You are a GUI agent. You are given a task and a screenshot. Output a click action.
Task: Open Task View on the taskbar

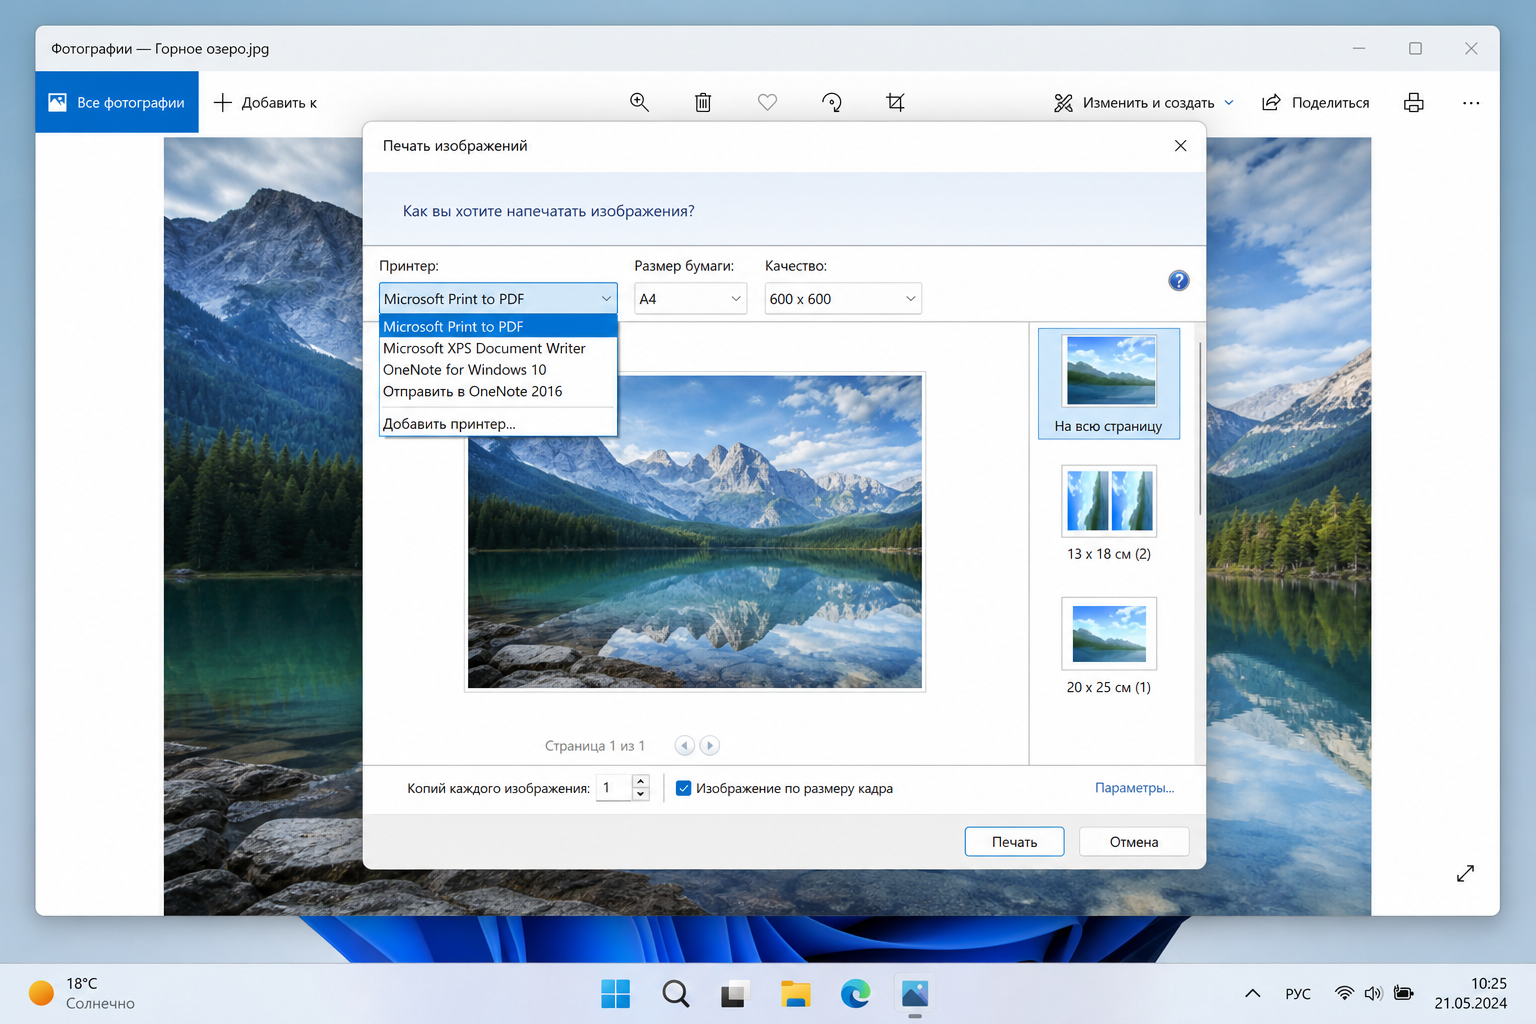[x=735, y=994]
